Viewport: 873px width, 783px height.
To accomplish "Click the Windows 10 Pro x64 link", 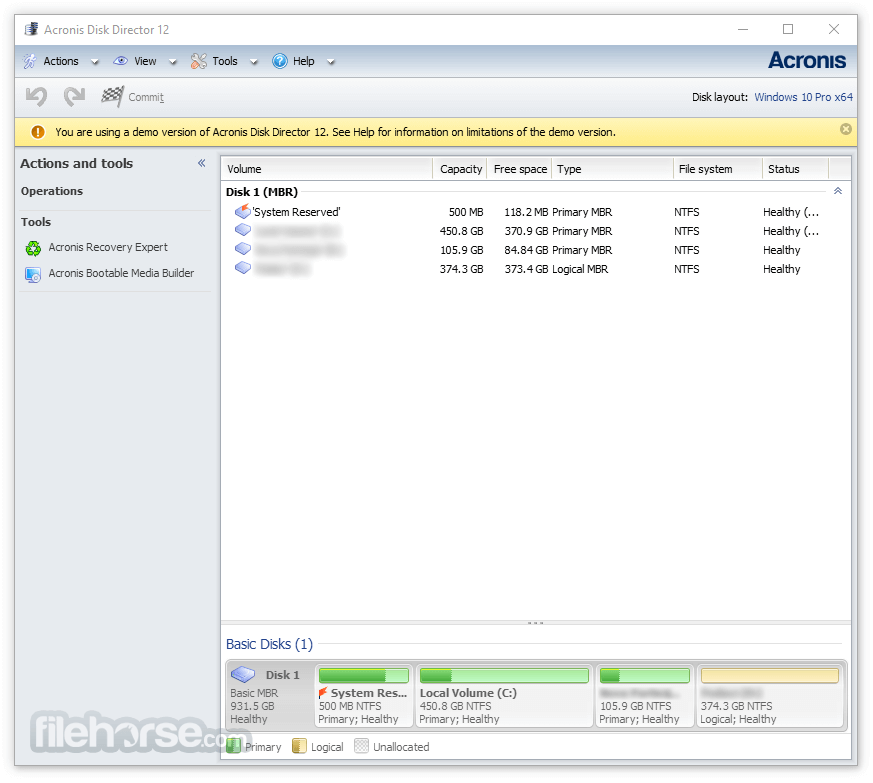I will pos(803,97).
